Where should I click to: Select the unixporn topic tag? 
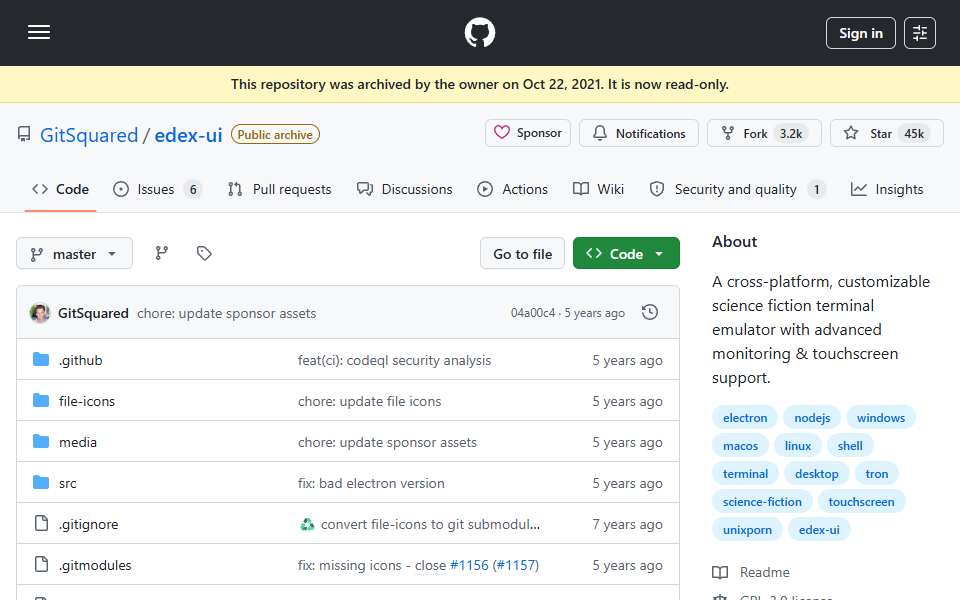747,530
